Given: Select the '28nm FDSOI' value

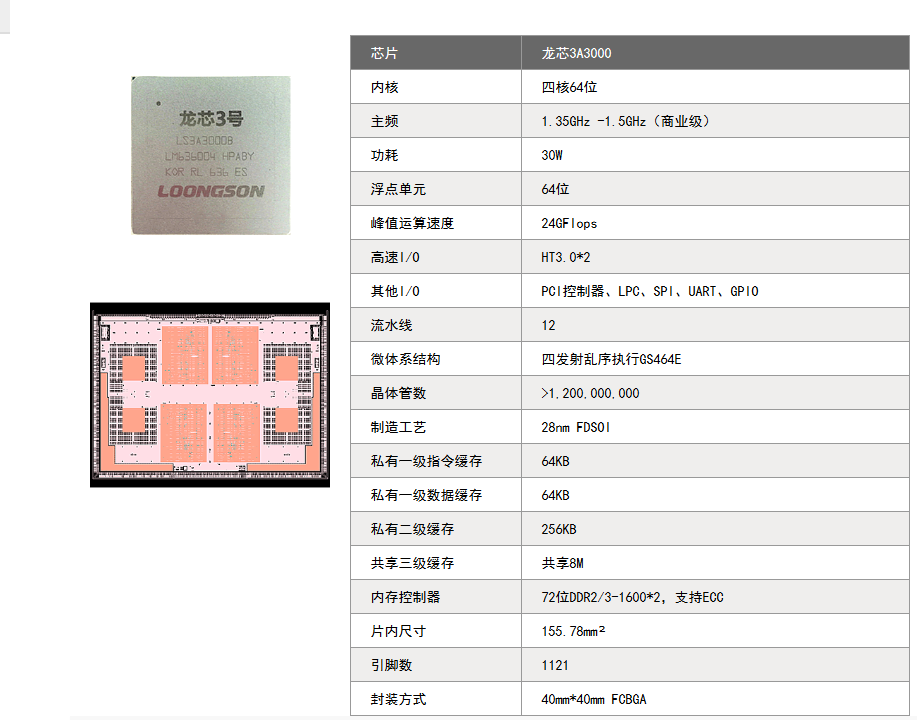Looking at the screenshot, I should (x=576, y=427).
